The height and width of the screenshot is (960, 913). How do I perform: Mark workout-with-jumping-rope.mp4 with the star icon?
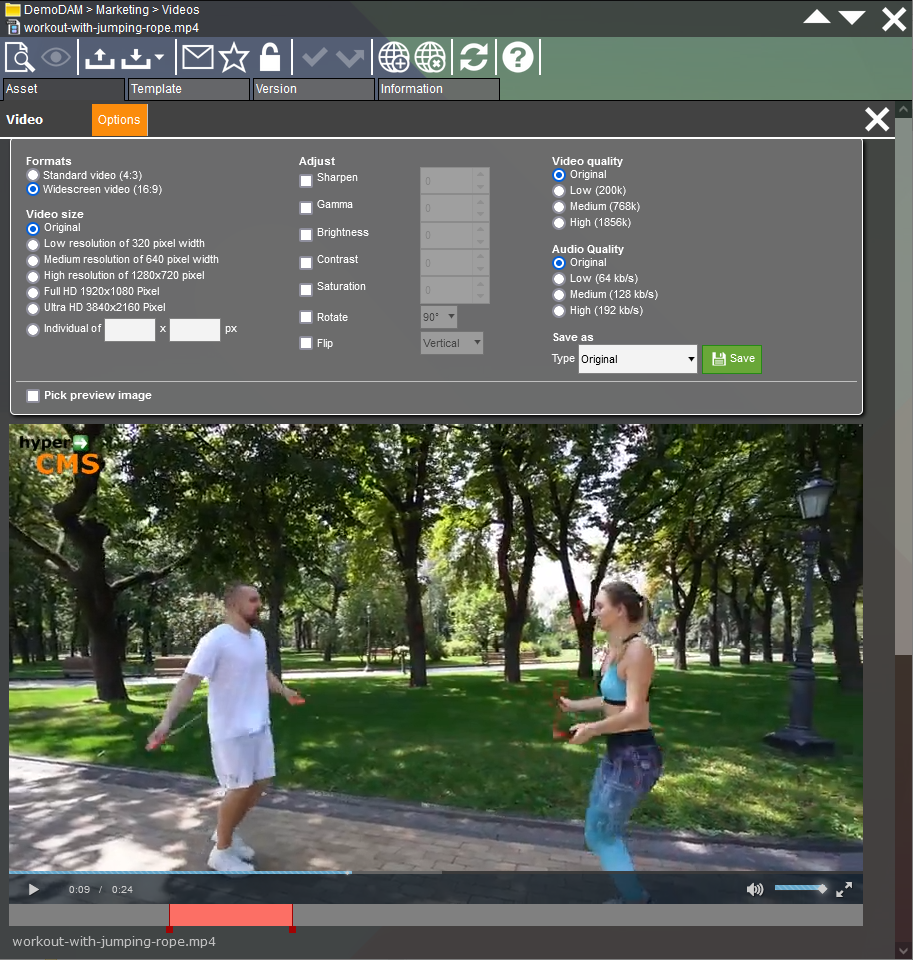click(x=233, y=57)
